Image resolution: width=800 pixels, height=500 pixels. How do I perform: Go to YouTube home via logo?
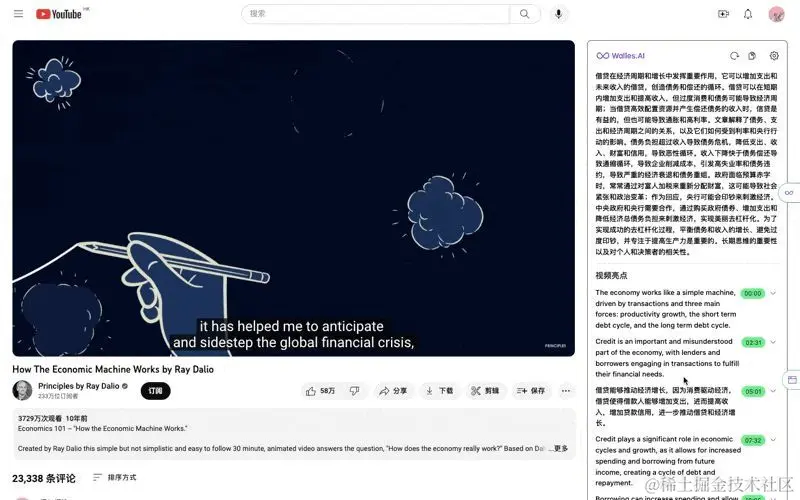59,14
